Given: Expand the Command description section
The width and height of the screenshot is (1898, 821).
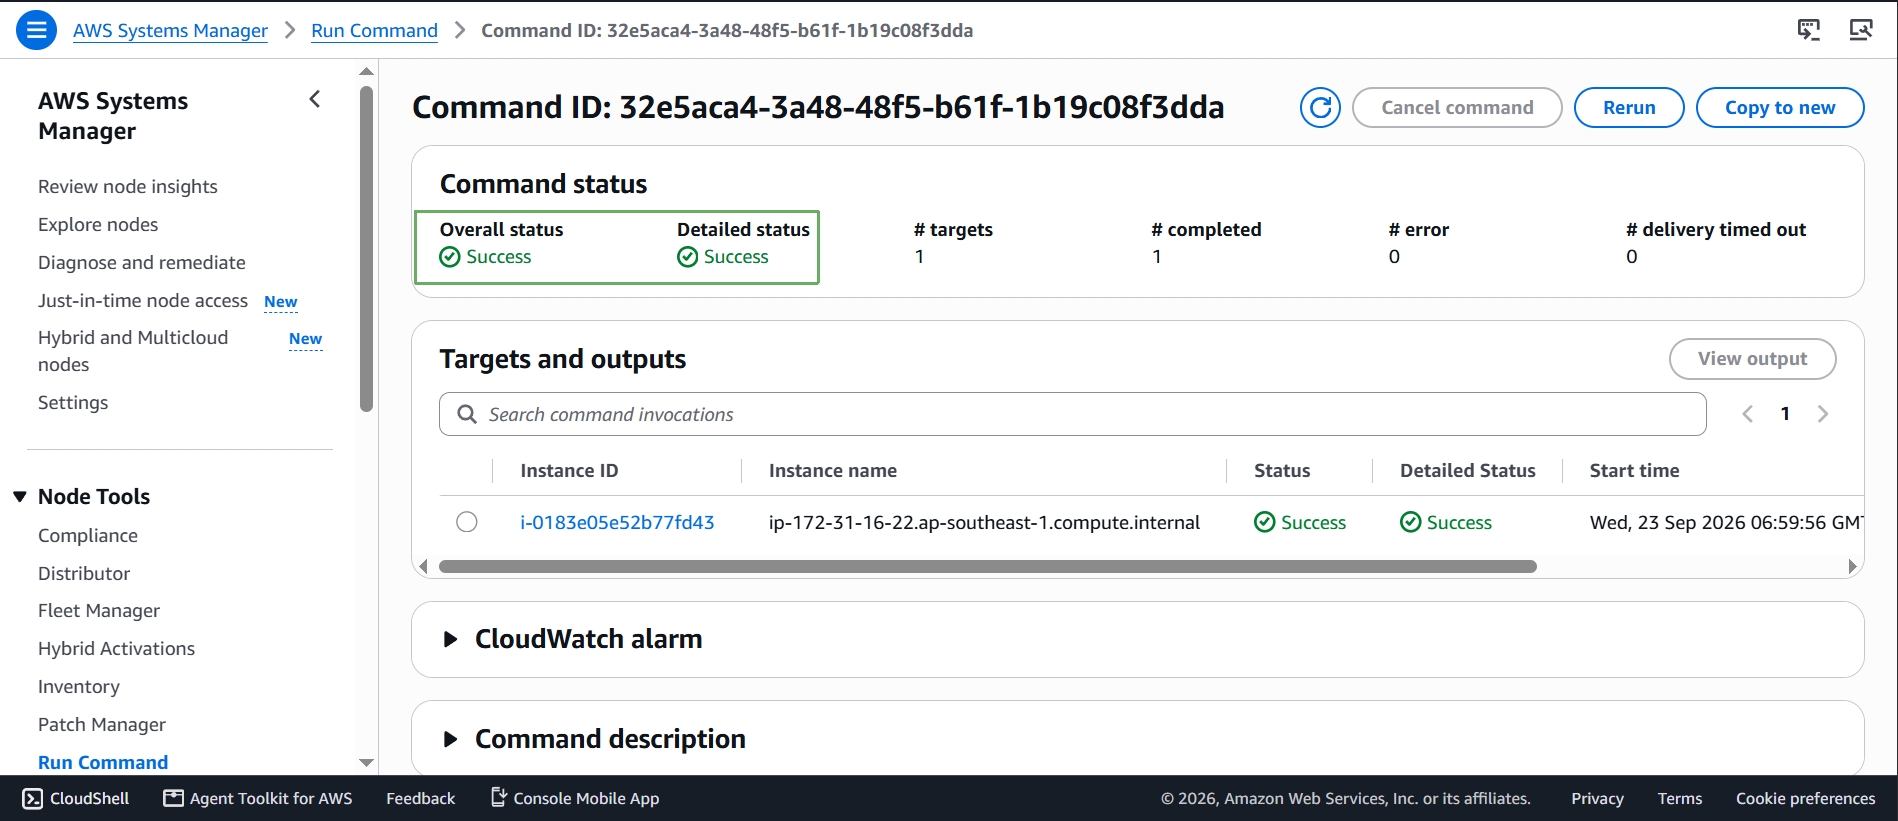Looking at the screenshot, I should coord(450,739).
